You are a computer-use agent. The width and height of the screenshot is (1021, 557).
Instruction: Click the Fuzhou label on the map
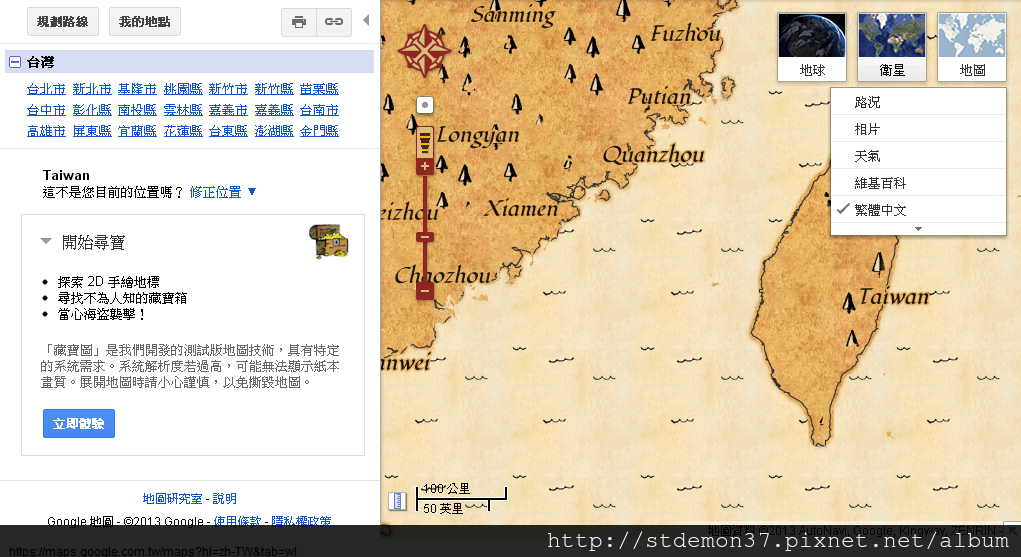[x=686, y=33]
